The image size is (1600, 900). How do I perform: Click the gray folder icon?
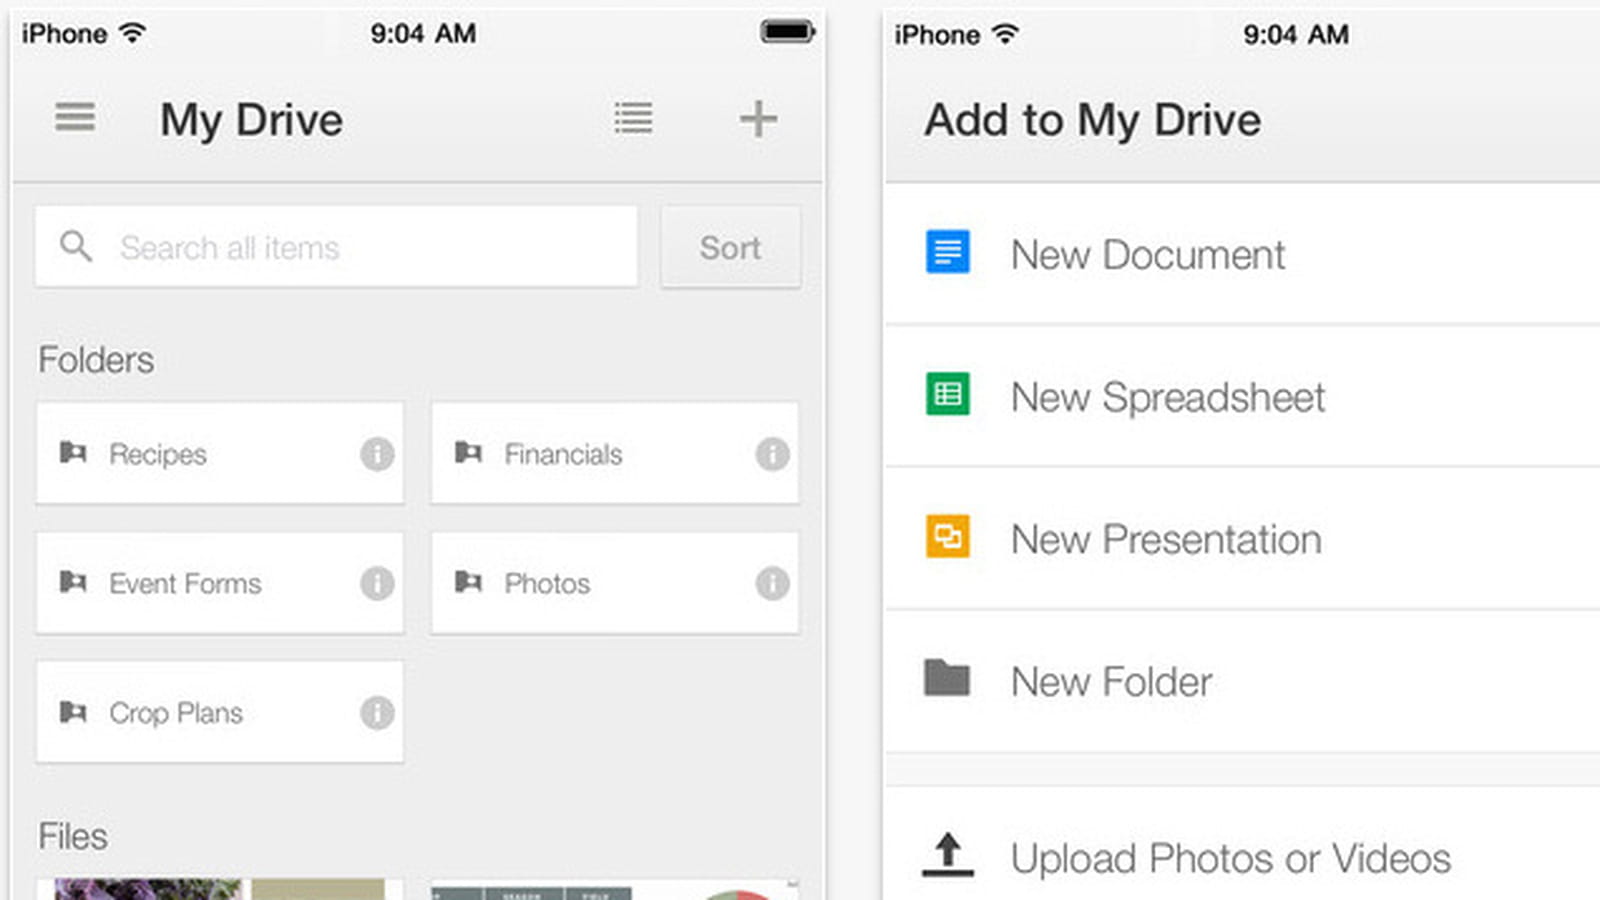point(947,678)
